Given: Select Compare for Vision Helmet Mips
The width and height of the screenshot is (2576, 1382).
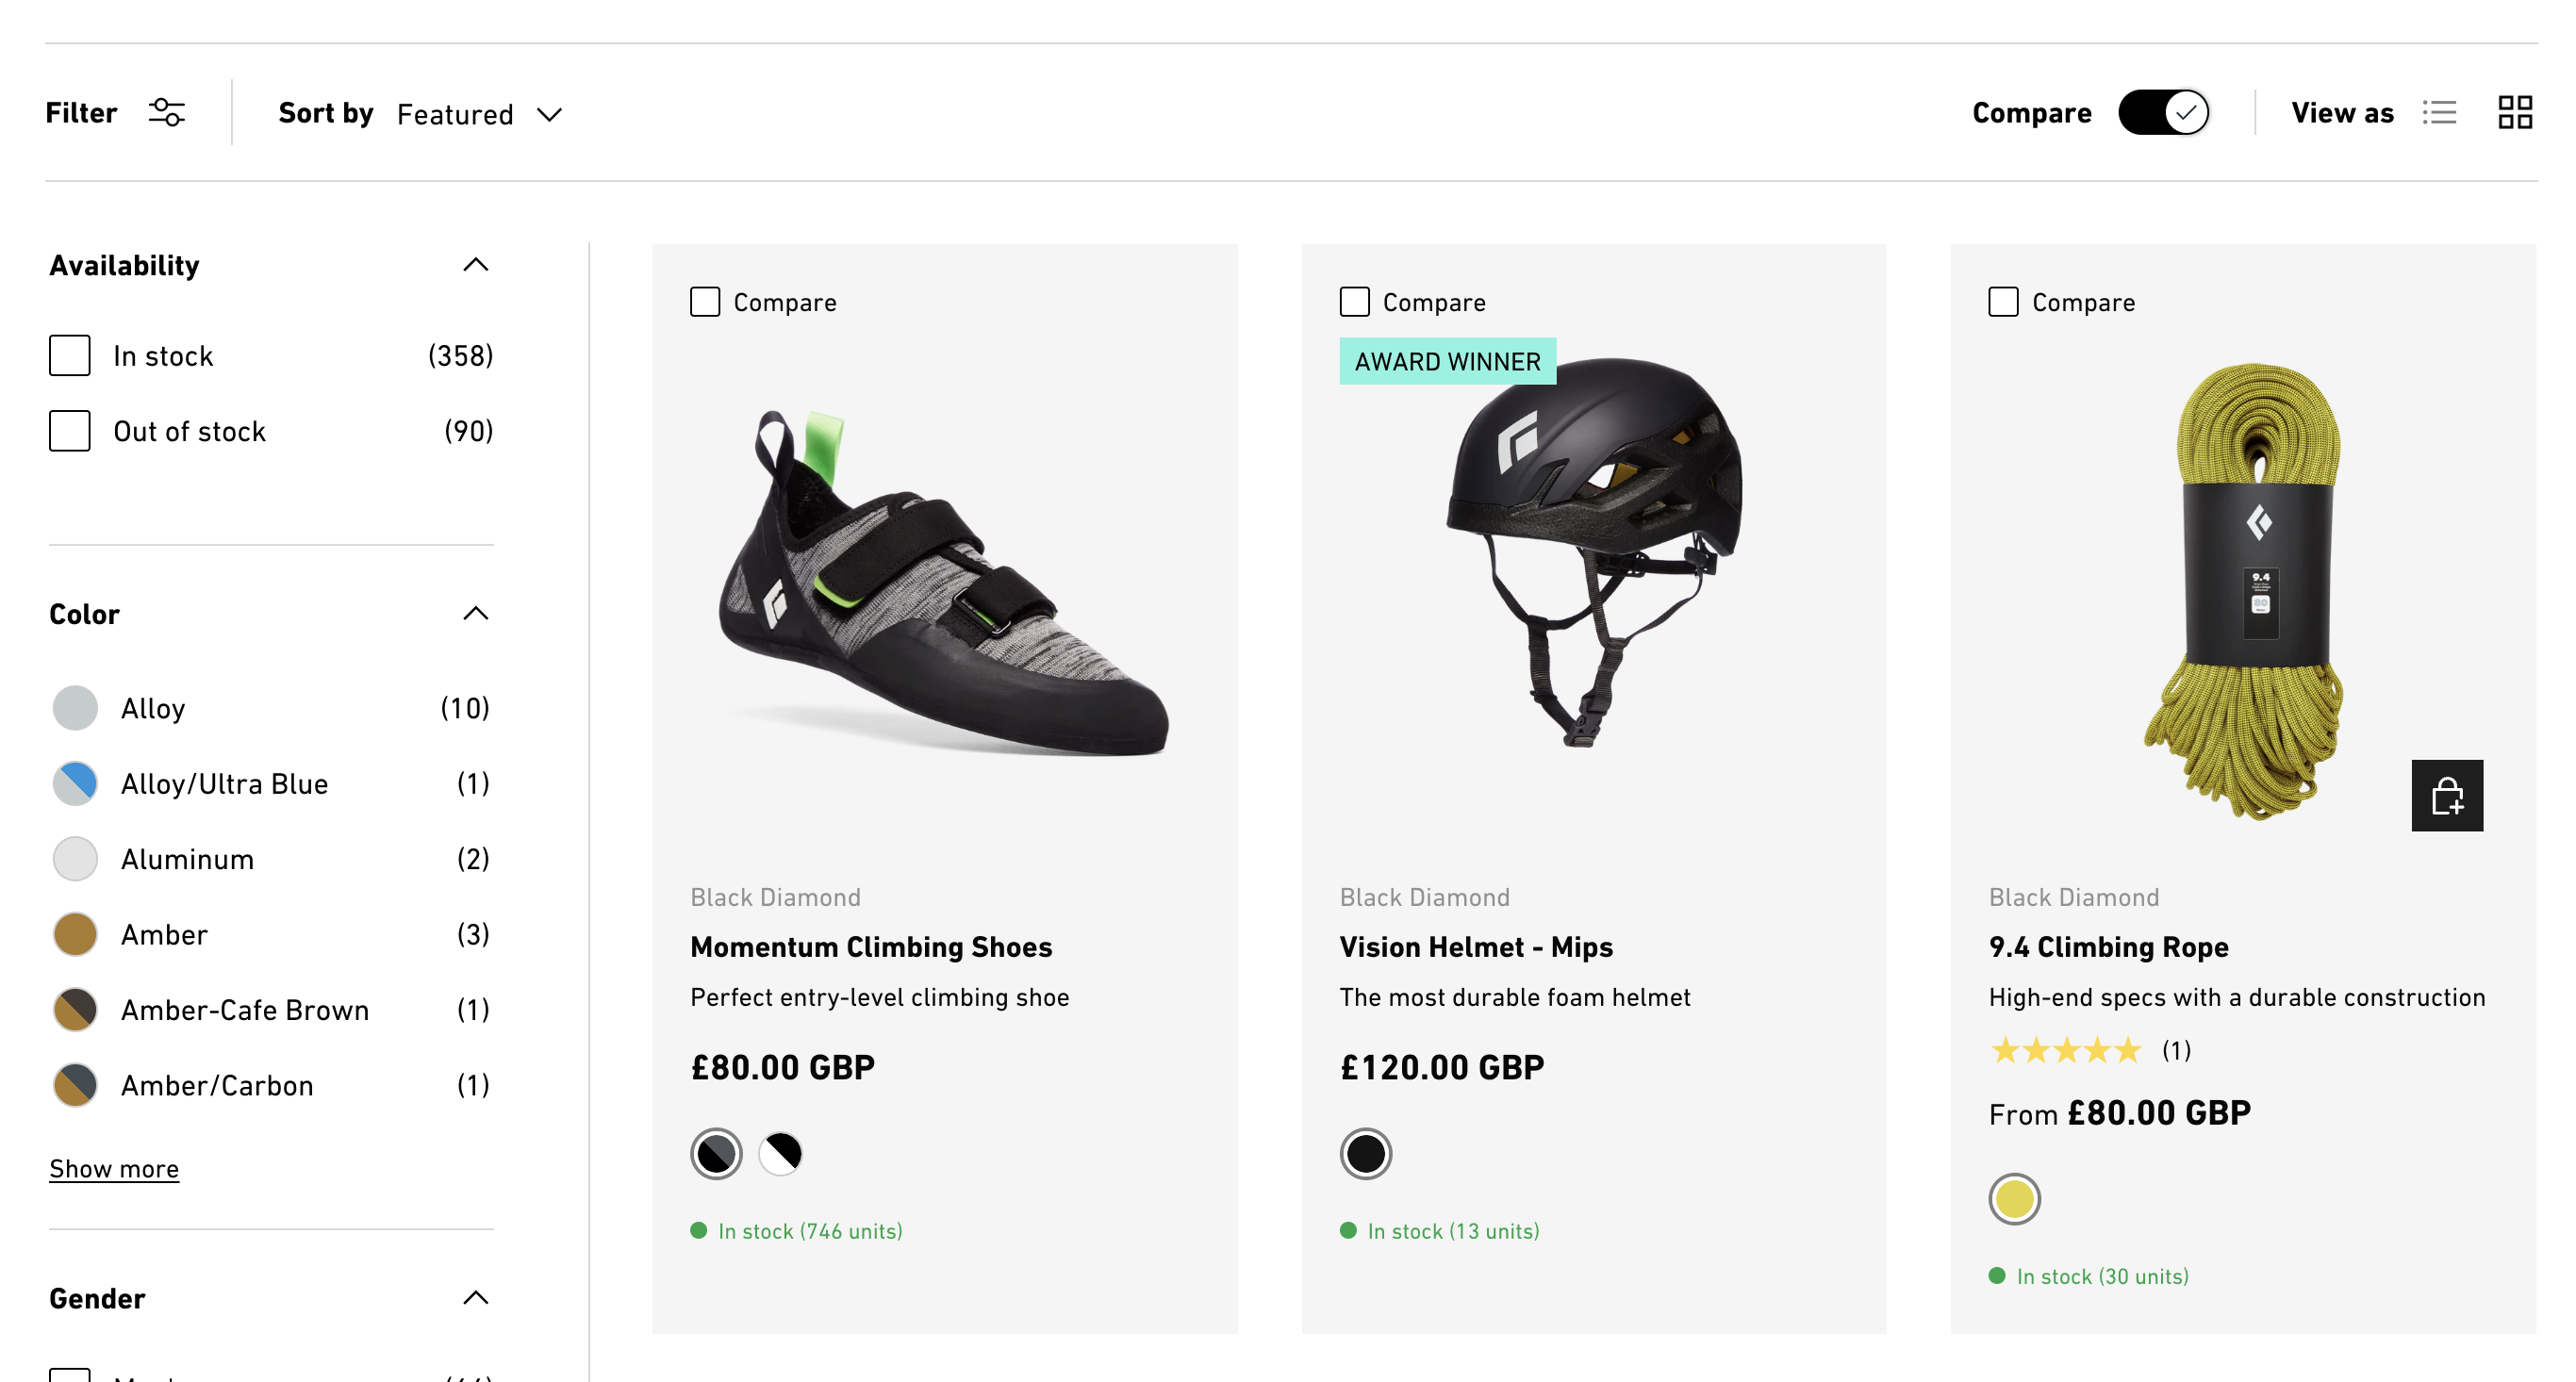Looking at the screenshot, I should point(1354,300).
